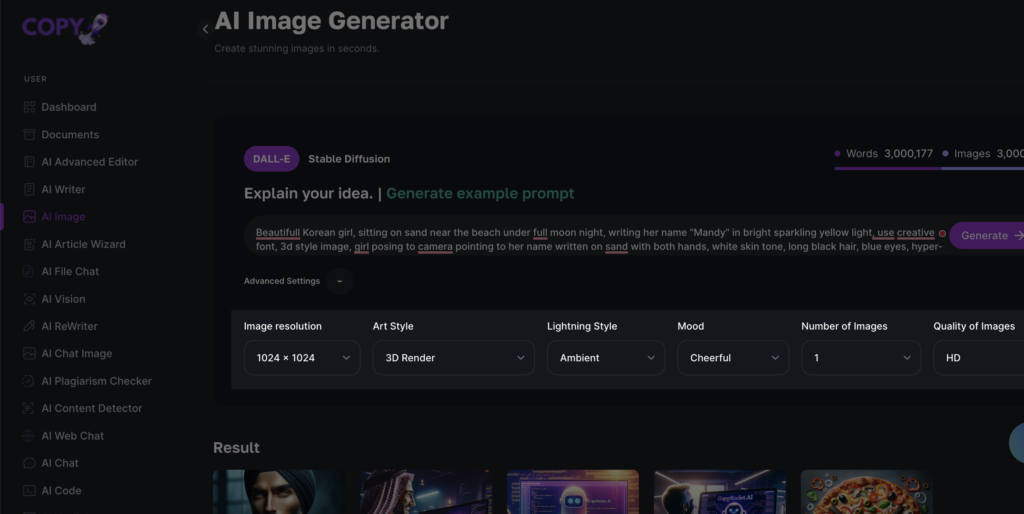Click the AI Code sidebar icon
The width and height of the screenshot is (1024, 514).
30,491
